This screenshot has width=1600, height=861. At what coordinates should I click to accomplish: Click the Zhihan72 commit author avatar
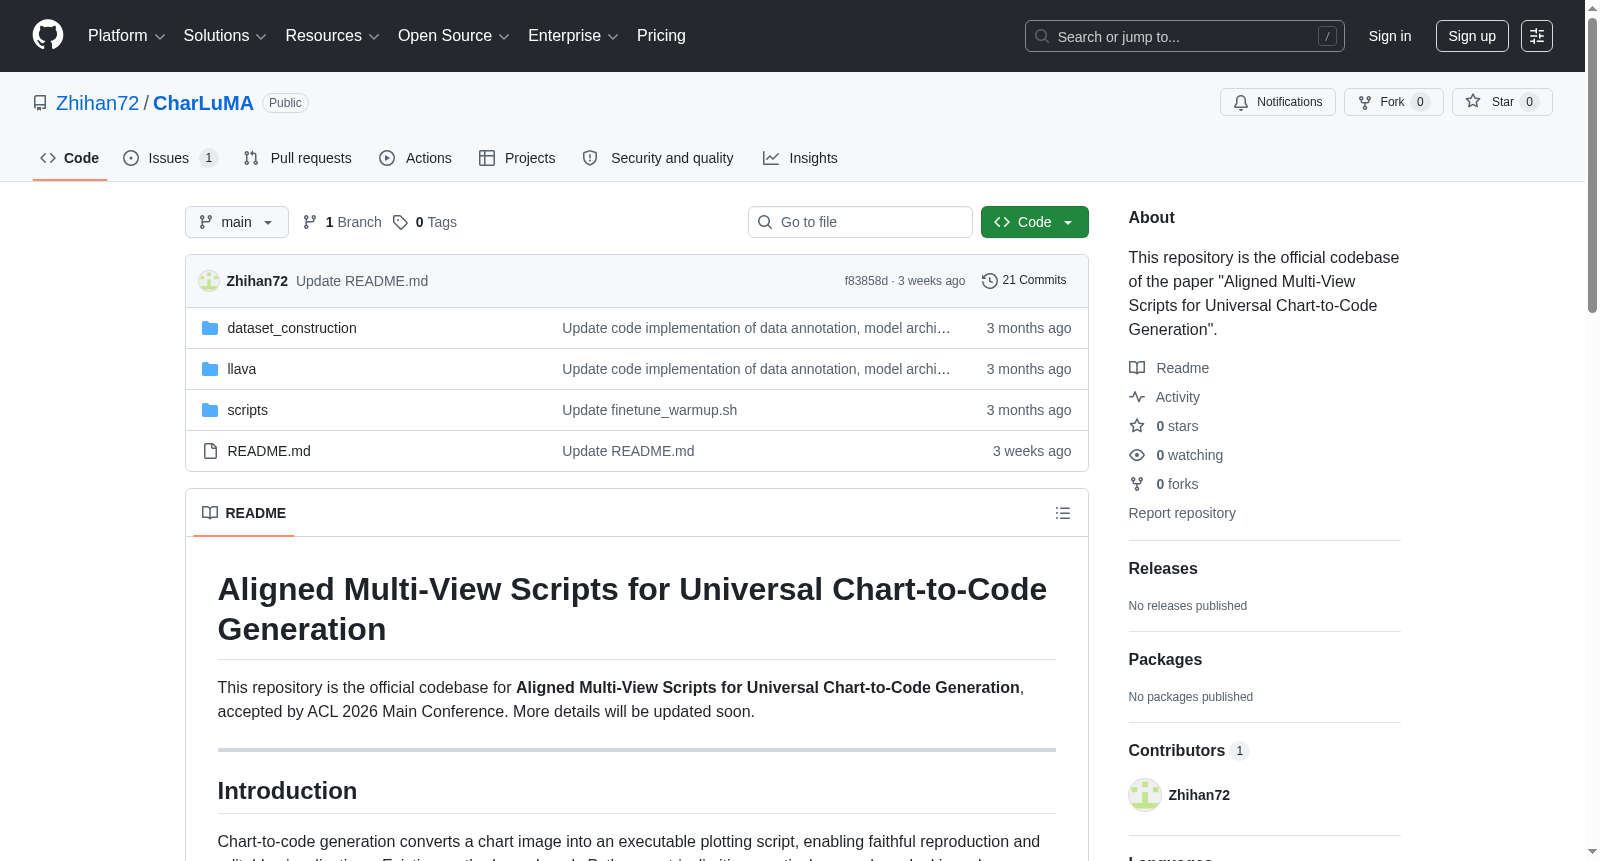209,281
